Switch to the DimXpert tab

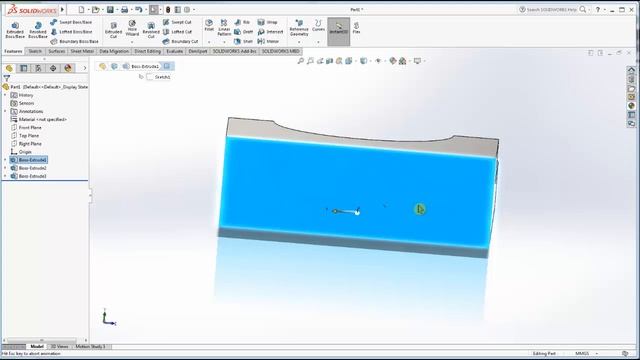click(198, 51)
